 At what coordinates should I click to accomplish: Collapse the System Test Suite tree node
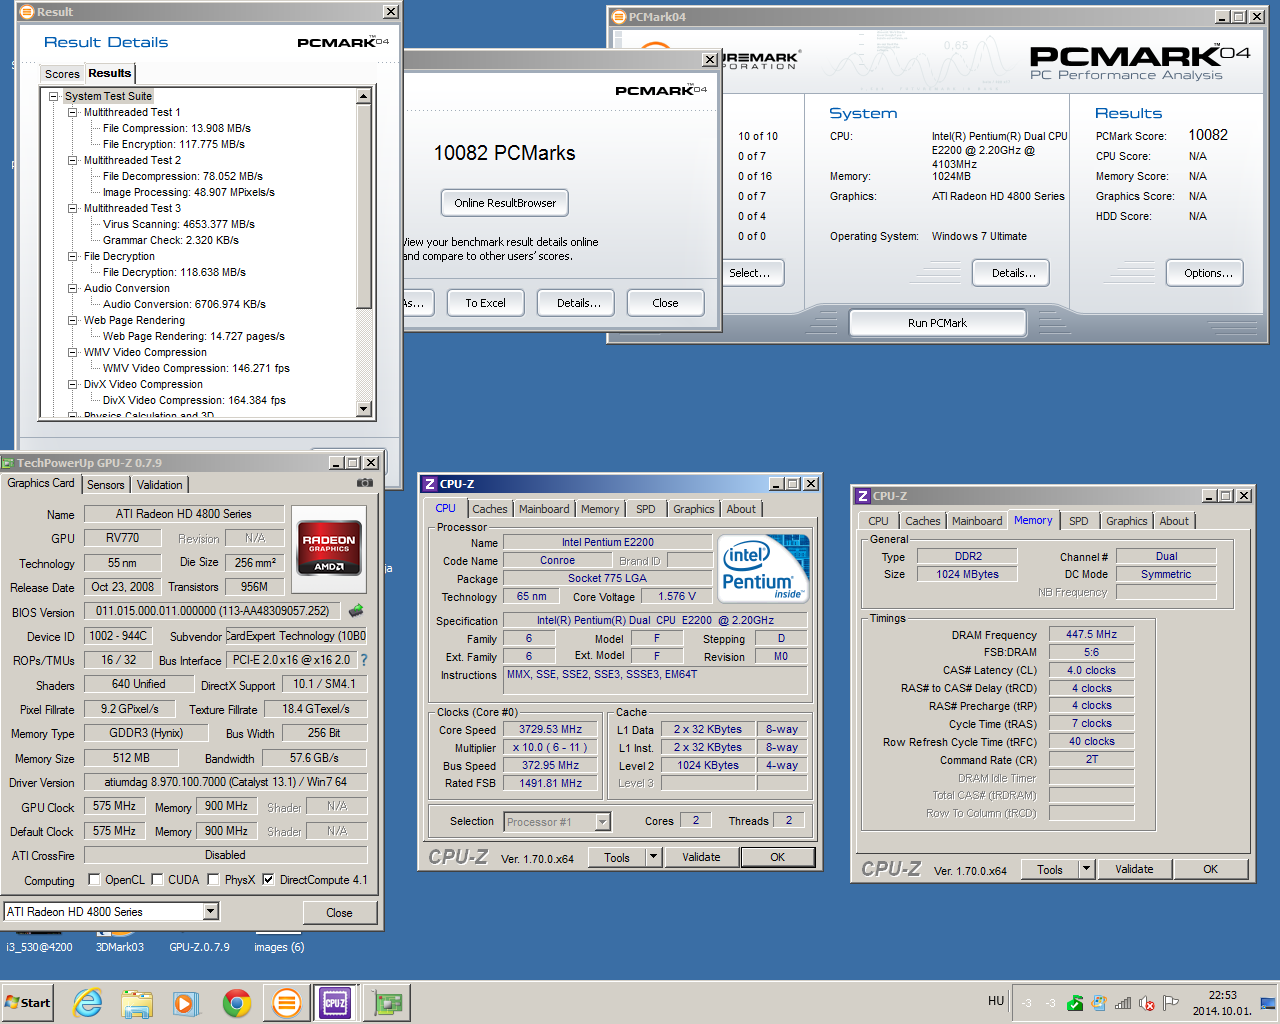coord(54,96)
